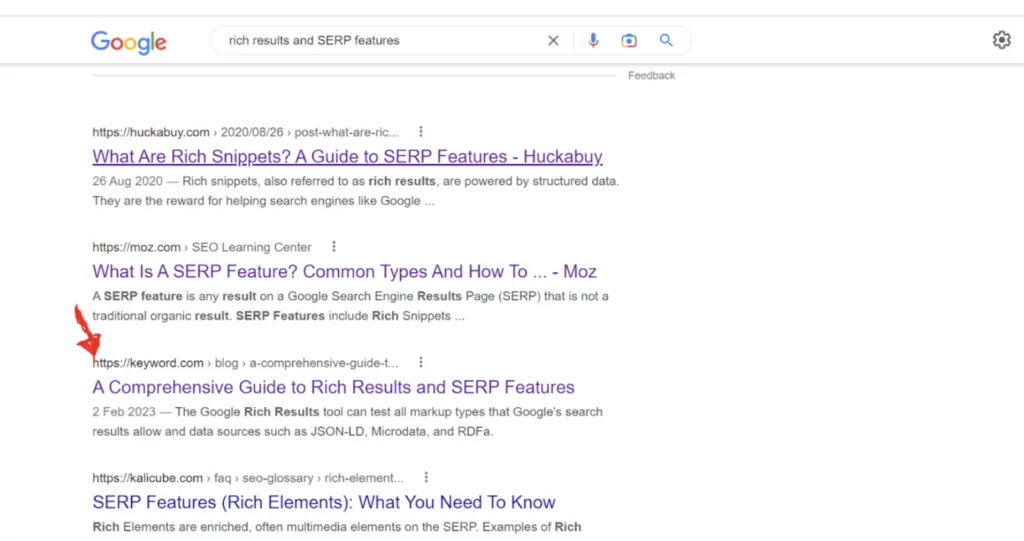Viewport: 1024px width, 541px height.
Task: Click the keyword.com blog URL breadcrumb
Action: 245,363
